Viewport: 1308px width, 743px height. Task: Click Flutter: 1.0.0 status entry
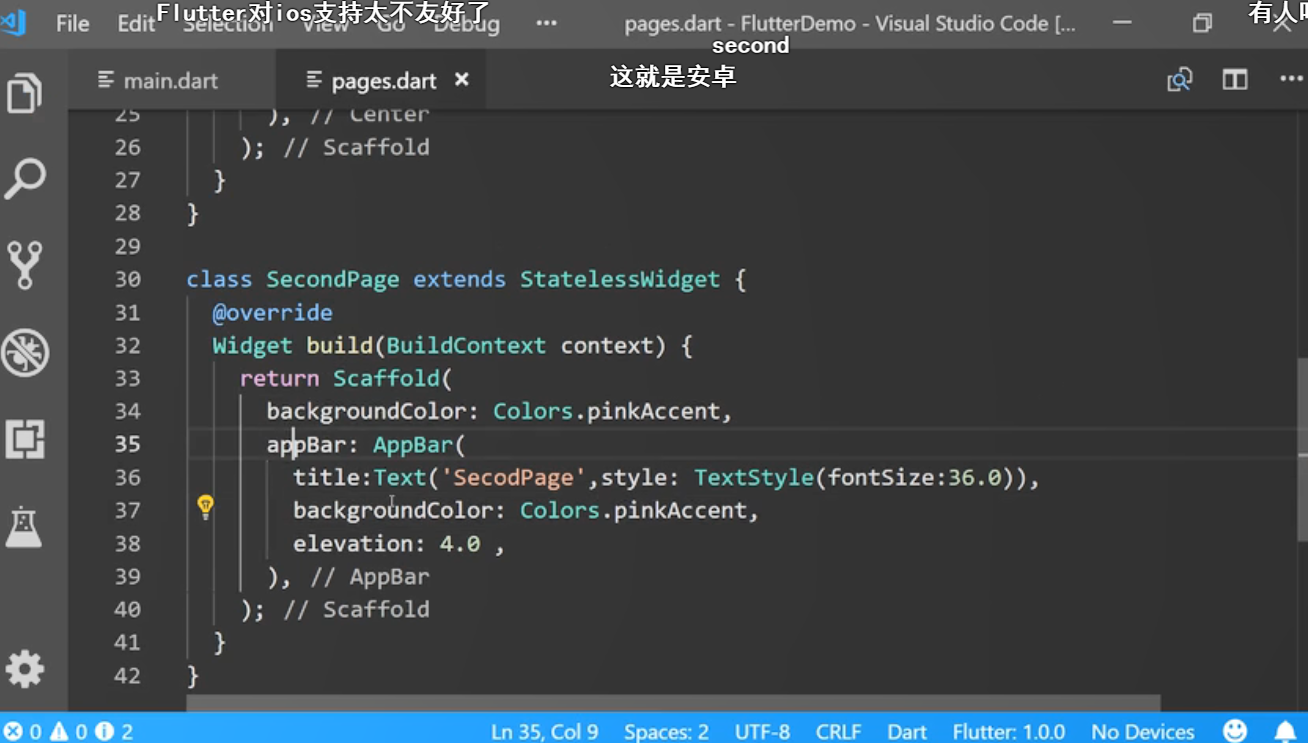click(1009, 732)
